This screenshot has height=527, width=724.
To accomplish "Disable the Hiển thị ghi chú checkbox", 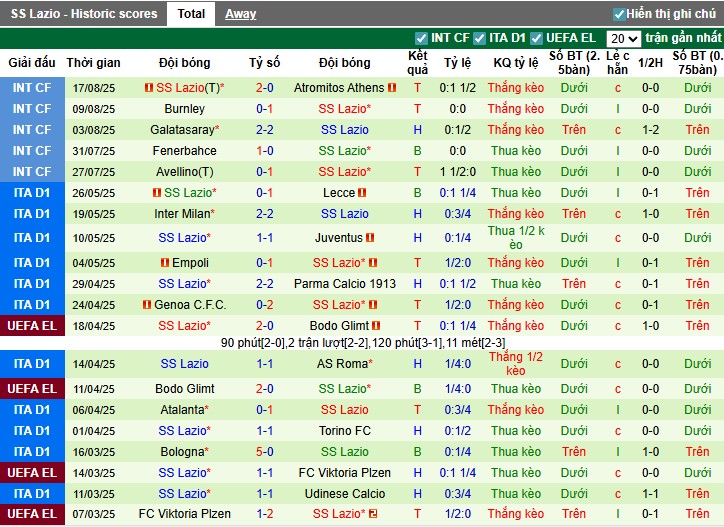I will (x=619, y=14).
